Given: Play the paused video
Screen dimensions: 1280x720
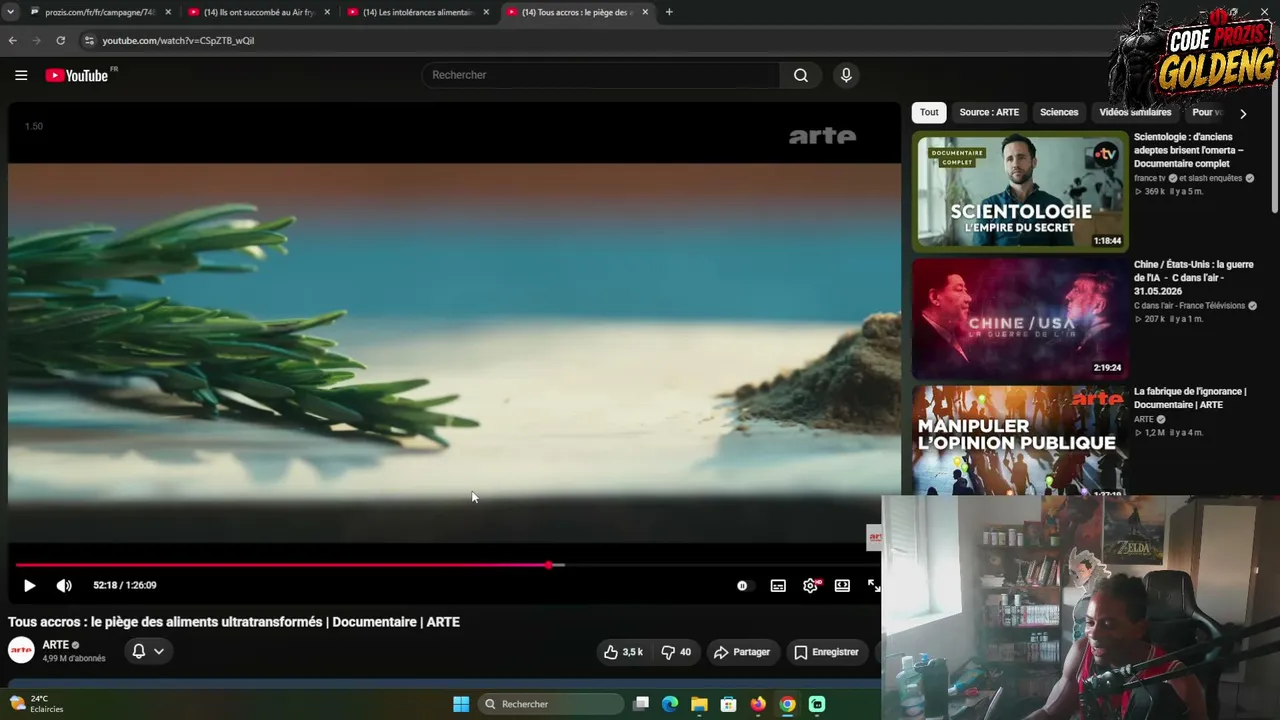Looking at the screenshot, I should coord(29,585).
